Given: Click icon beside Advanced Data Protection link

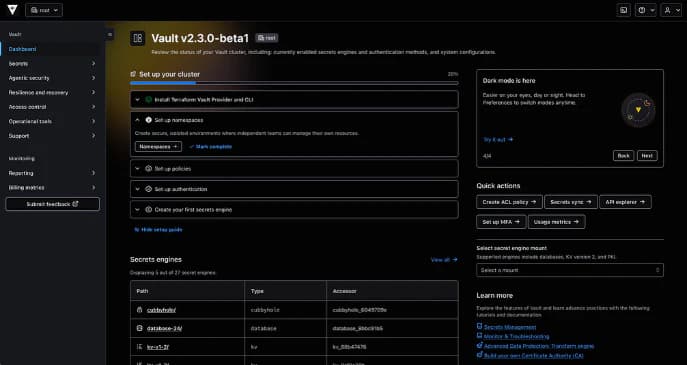Looking at the screenshot, I should [x=479, y=345].
